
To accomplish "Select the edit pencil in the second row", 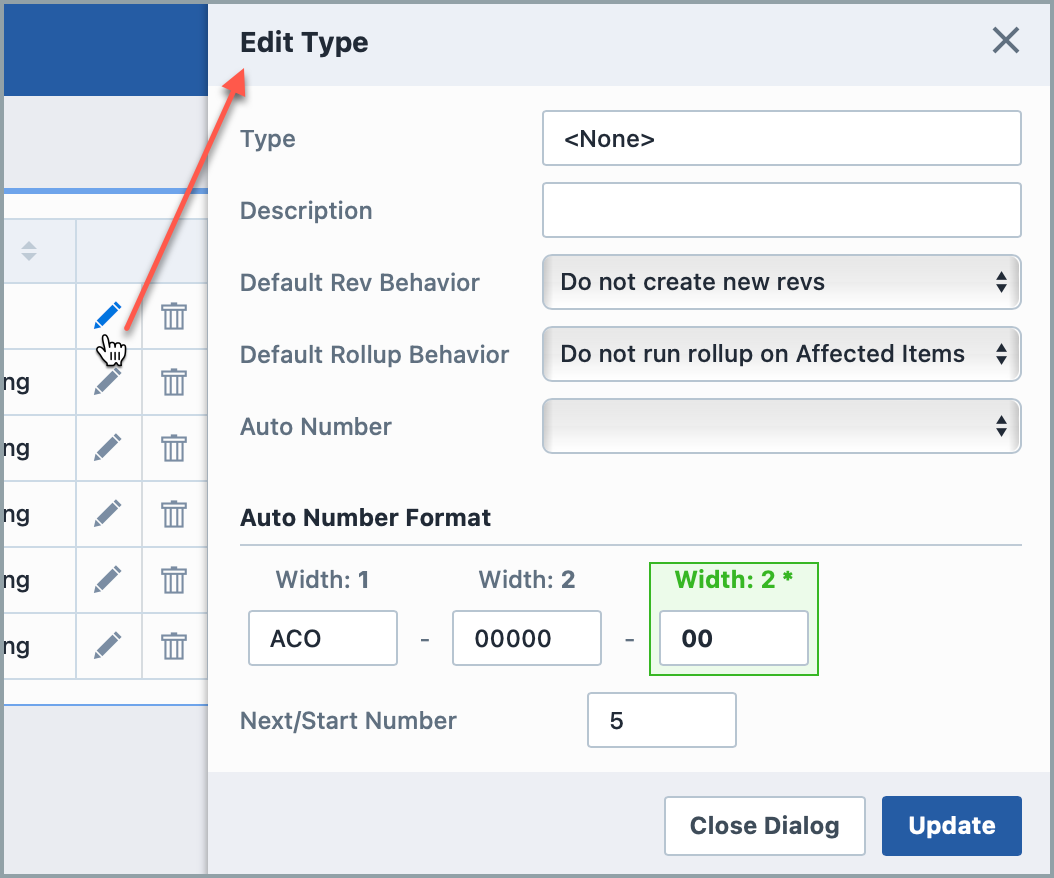I will (108, 382).
